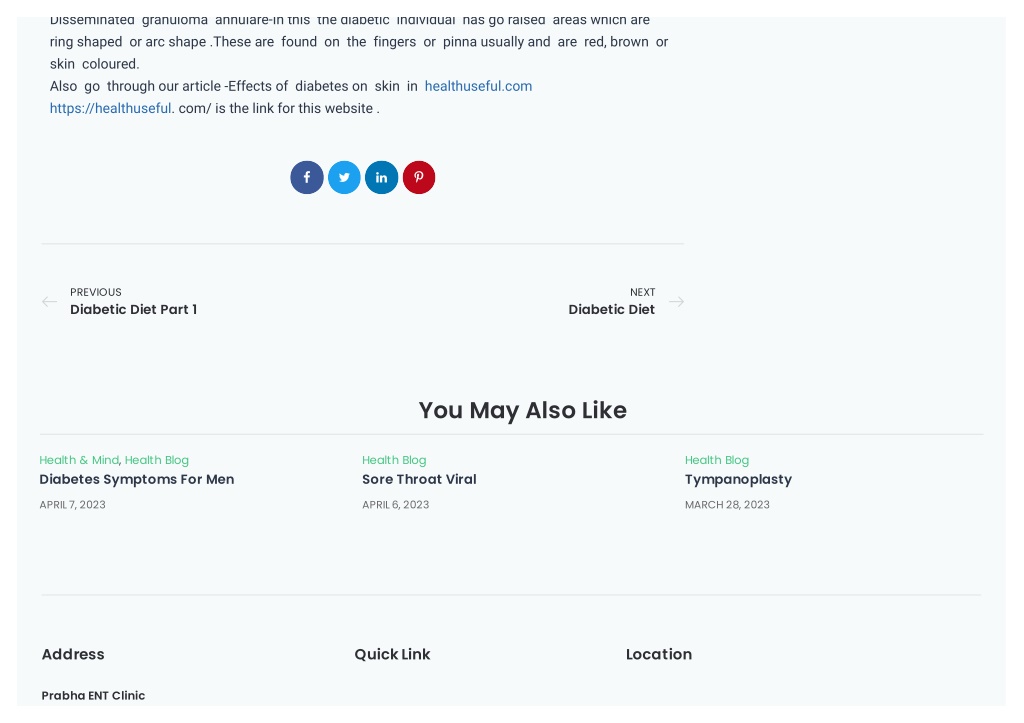
Task: Click the Prabha ENT Clinic address text
Action: pyautogui.click(x=93, y=696)
